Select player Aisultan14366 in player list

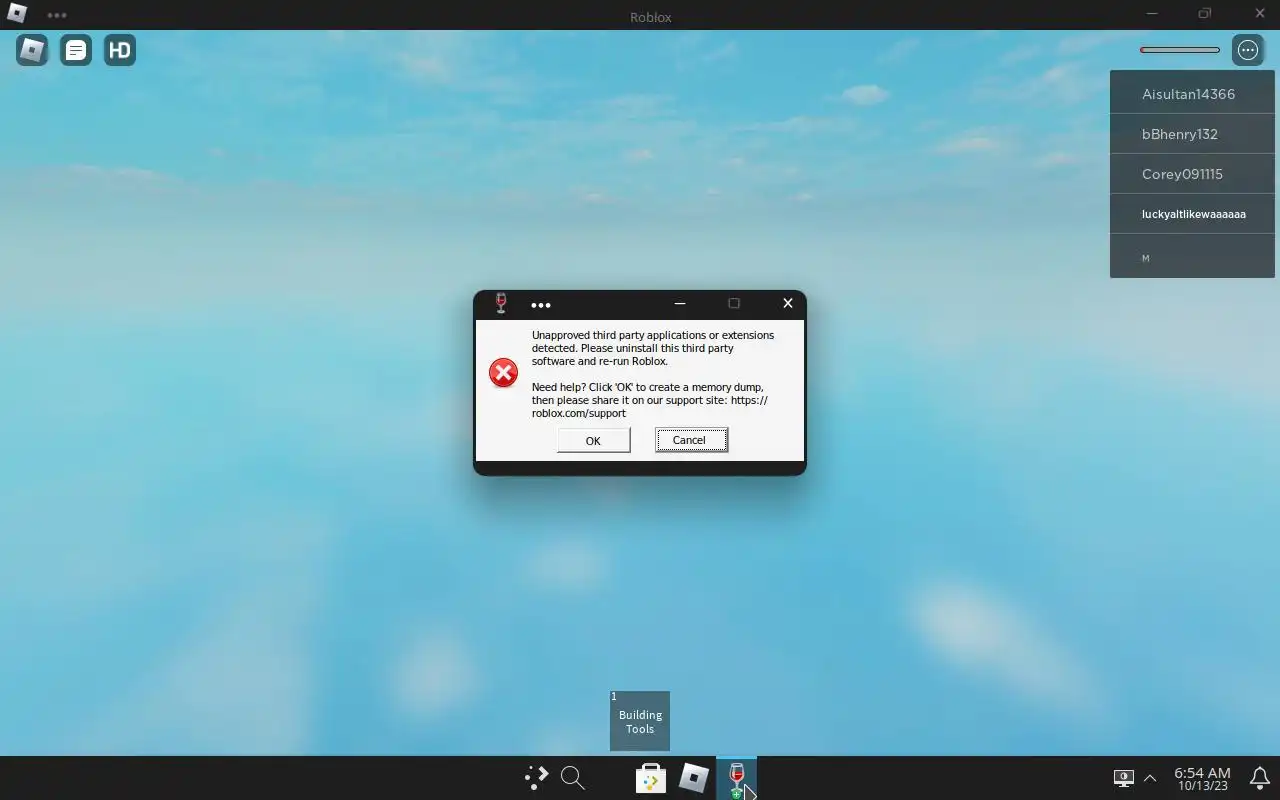[x=1192, y=94]
